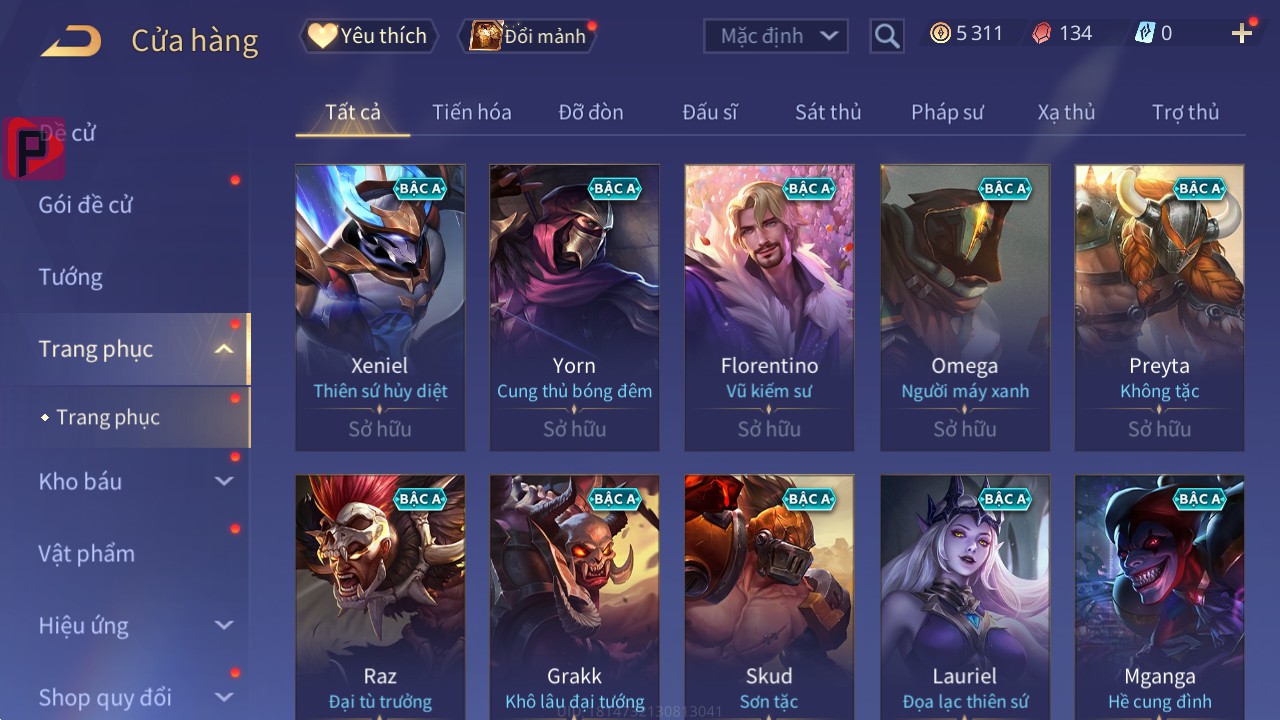This screenshot has height=720, width=1280.
Task: Select Tướng in the sidebar
Action: click(71, 277)
